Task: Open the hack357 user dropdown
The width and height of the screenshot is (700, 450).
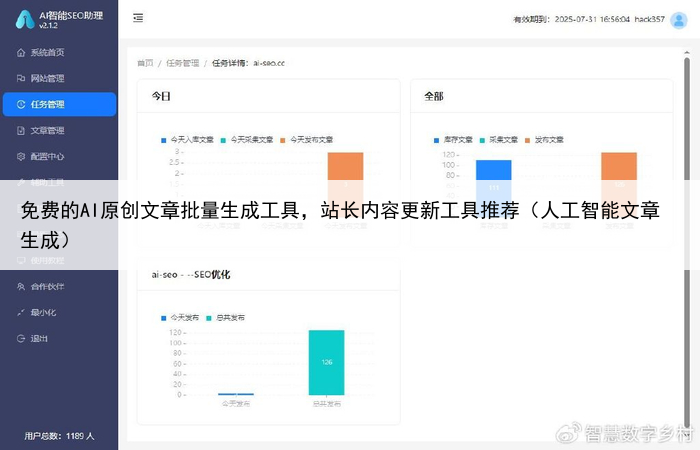Action: click(651, 19)
